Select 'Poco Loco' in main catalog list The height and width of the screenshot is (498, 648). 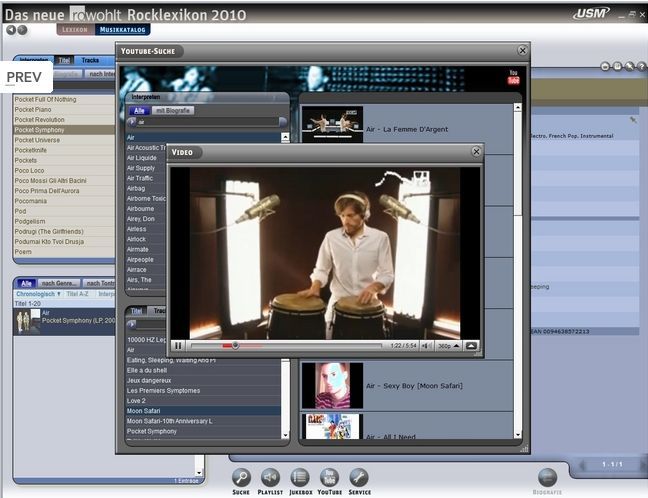[x=64, y=170]
